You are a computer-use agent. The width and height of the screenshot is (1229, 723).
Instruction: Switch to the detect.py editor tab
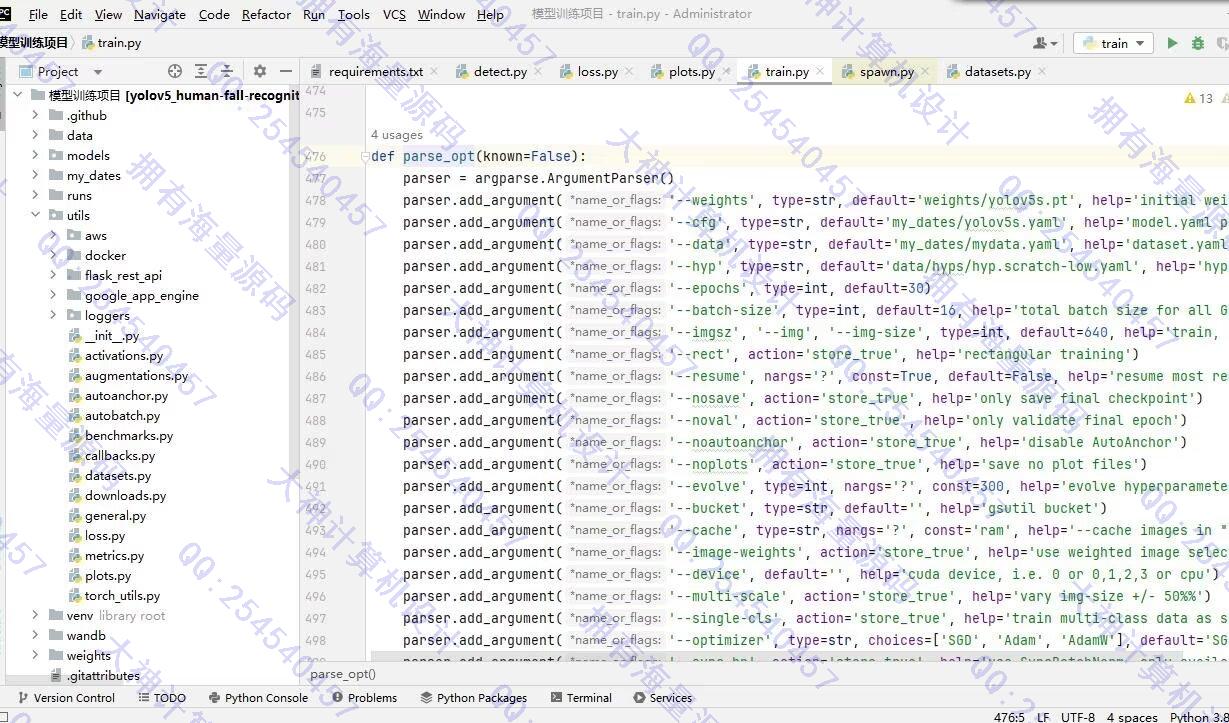pyautogui.click(x=500, y=72)
